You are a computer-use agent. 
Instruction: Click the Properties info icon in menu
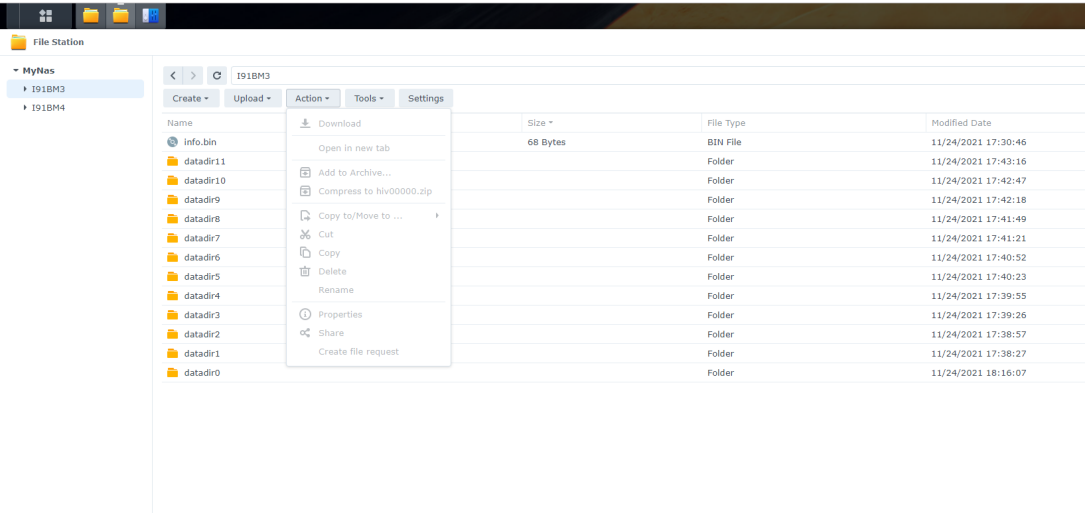point(305,315)
